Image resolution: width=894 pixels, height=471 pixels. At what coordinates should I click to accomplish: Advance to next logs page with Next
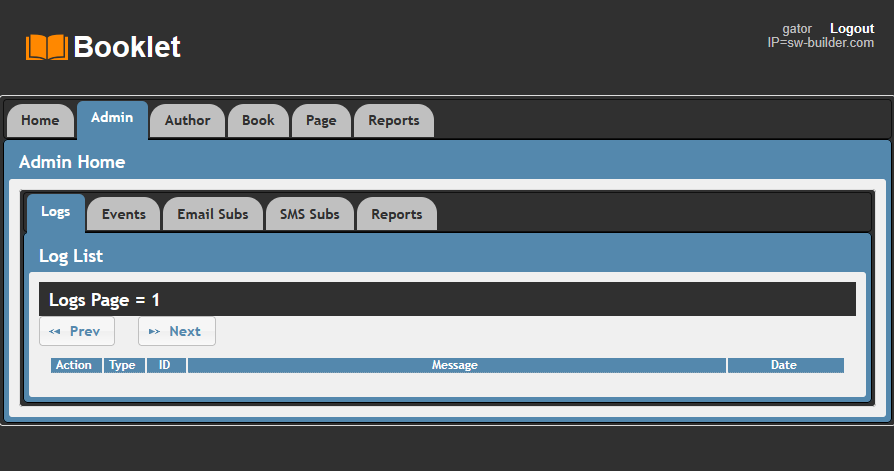(177, 331)
